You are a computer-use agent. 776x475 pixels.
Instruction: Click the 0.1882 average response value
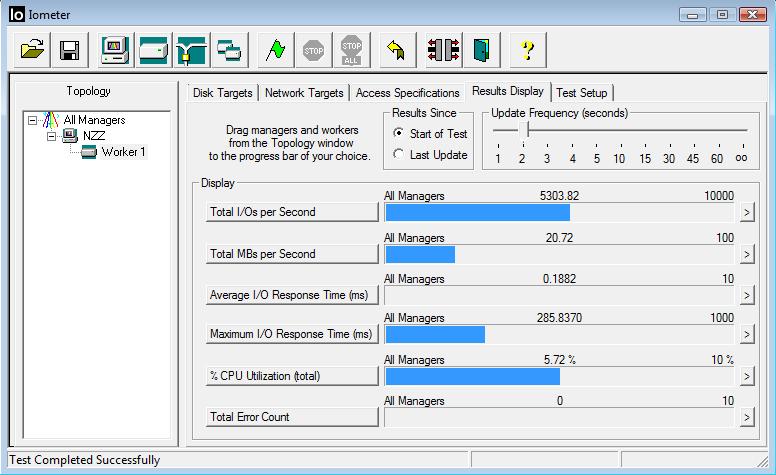(x=559, y=279)
